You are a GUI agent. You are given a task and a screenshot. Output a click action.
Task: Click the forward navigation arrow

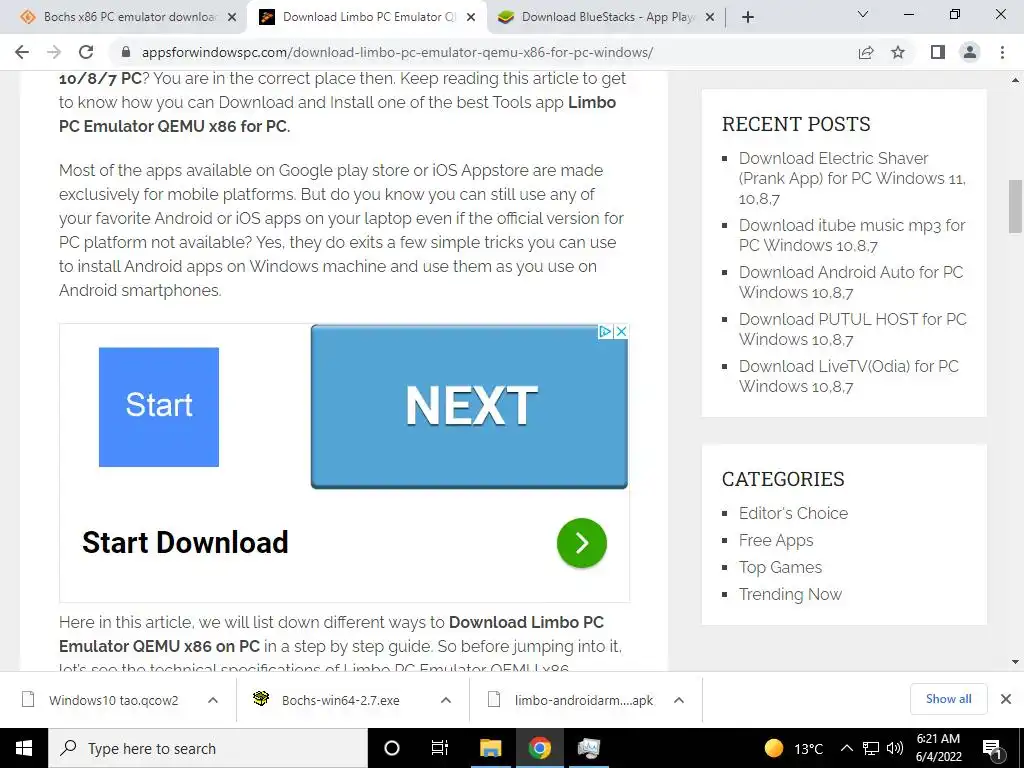[x=54, y=52]
